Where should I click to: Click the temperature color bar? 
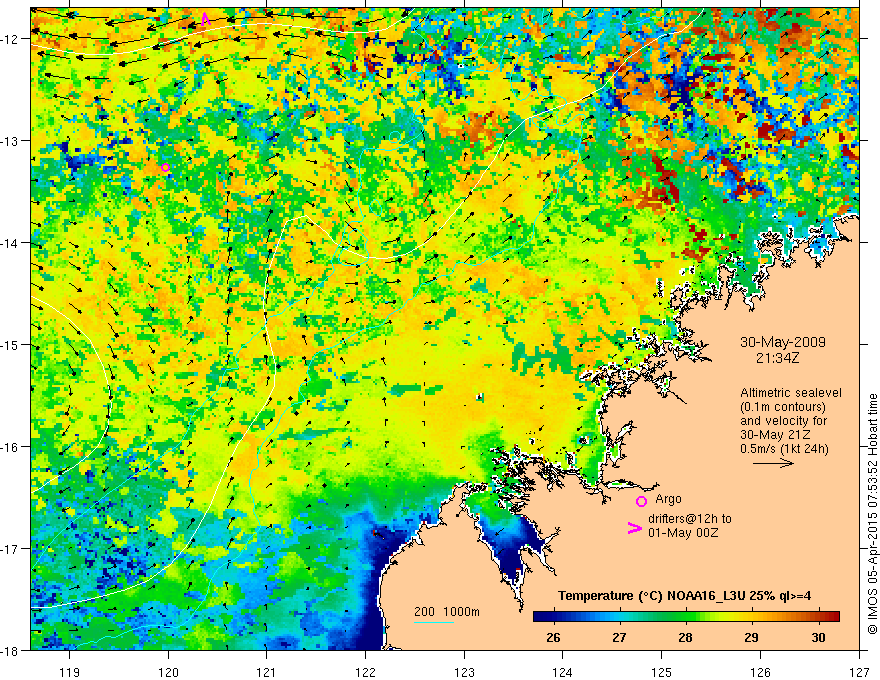pyautogui.click(x=686, y=616)
